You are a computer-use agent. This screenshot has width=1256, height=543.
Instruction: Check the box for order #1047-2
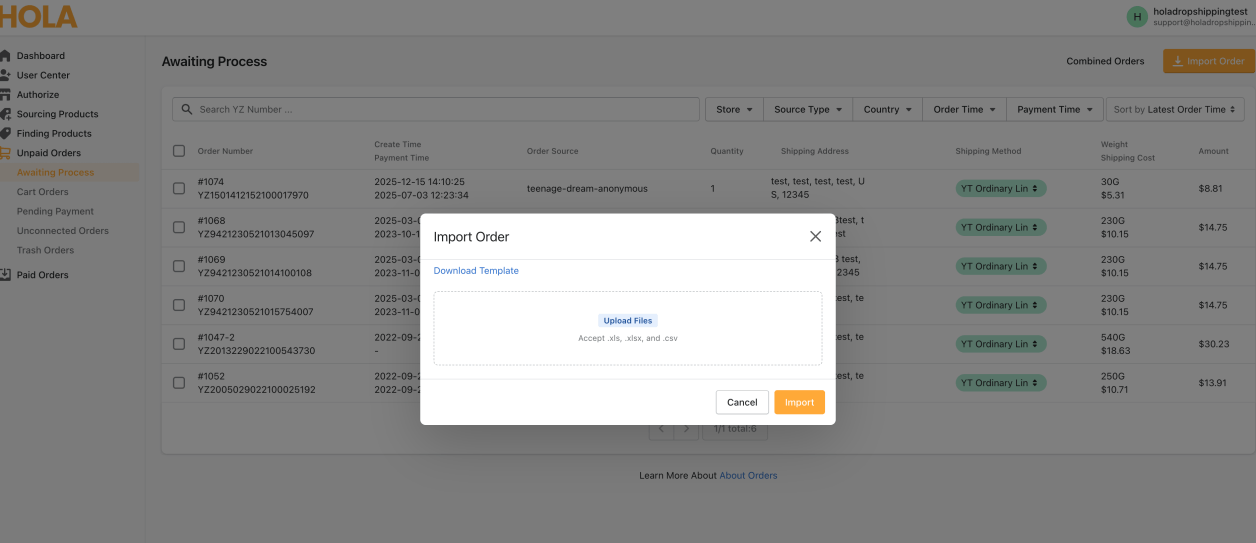coord(179,344)
